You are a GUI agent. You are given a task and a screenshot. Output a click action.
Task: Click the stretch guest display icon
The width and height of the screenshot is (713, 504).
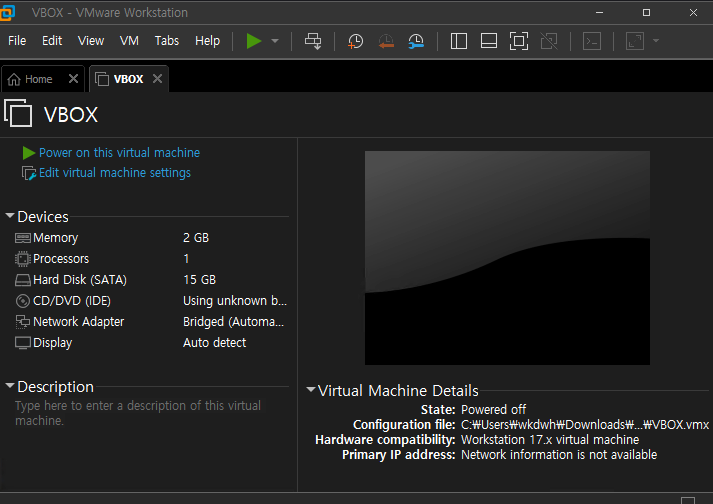[635, 41]
